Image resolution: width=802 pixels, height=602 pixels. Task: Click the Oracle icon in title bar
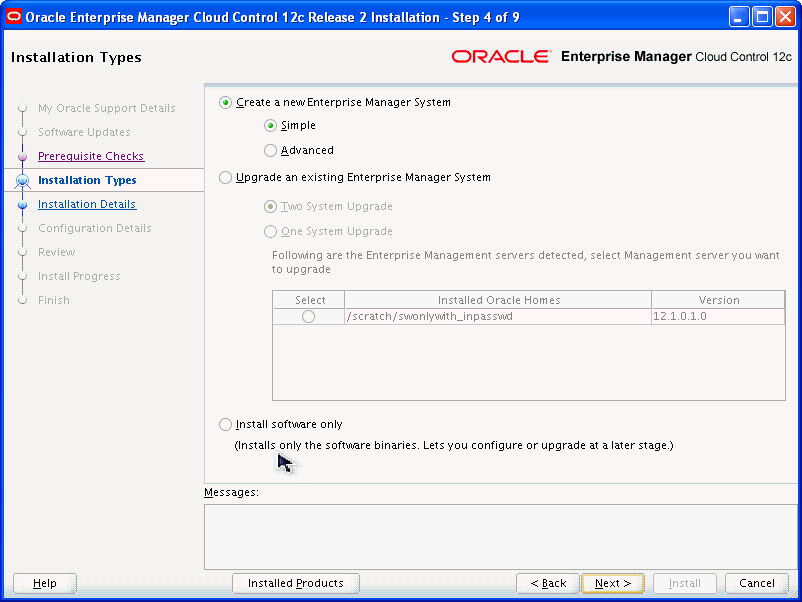14,17
